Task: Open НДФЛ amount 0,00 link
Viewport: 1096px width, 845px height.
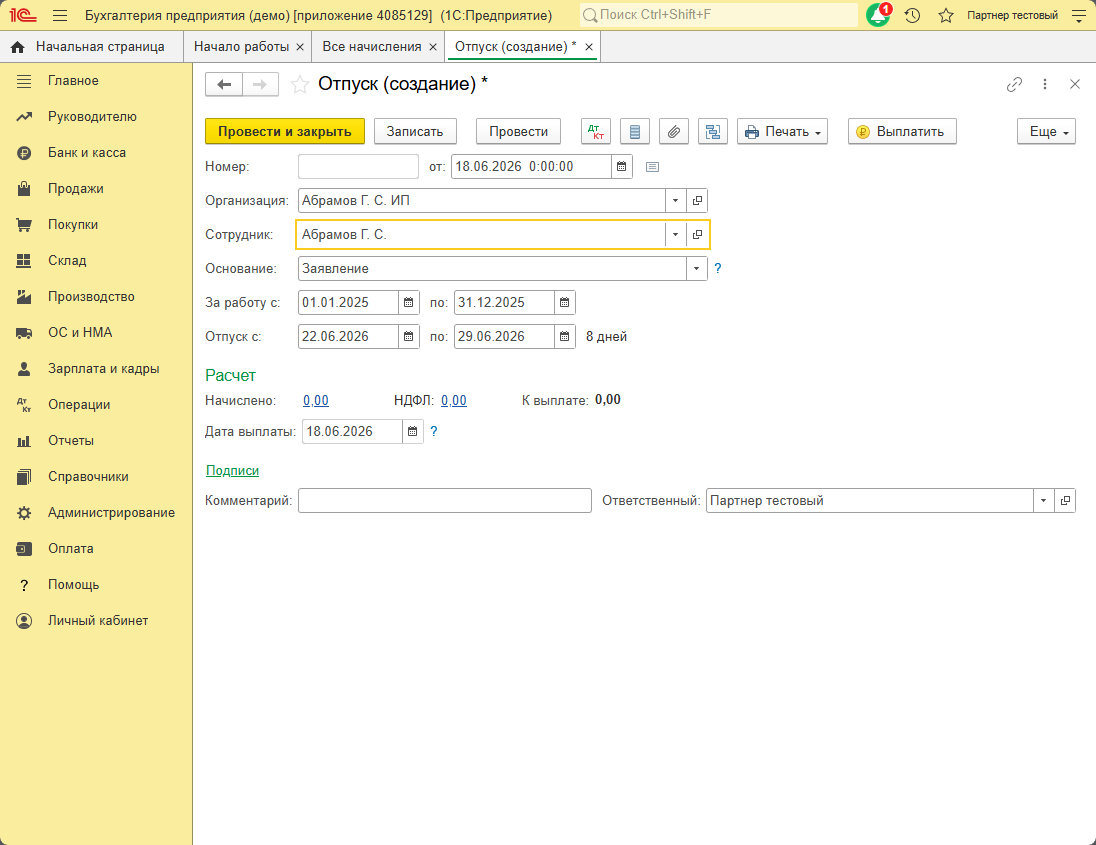Action: [454, 400]
